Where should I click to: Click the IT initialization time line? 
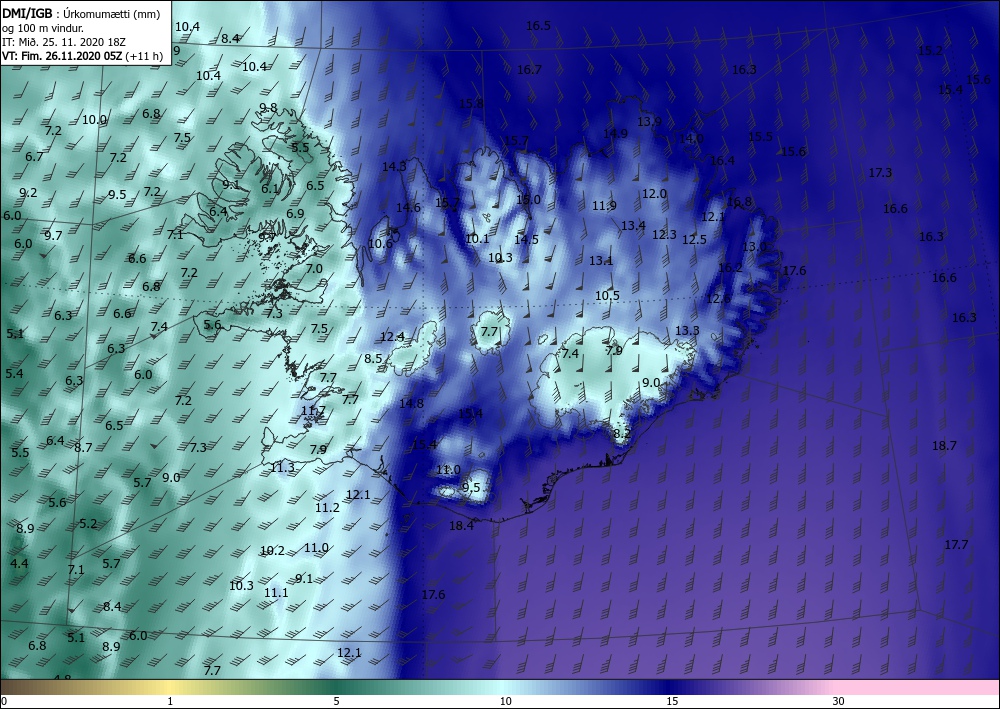tap(64, 42)
